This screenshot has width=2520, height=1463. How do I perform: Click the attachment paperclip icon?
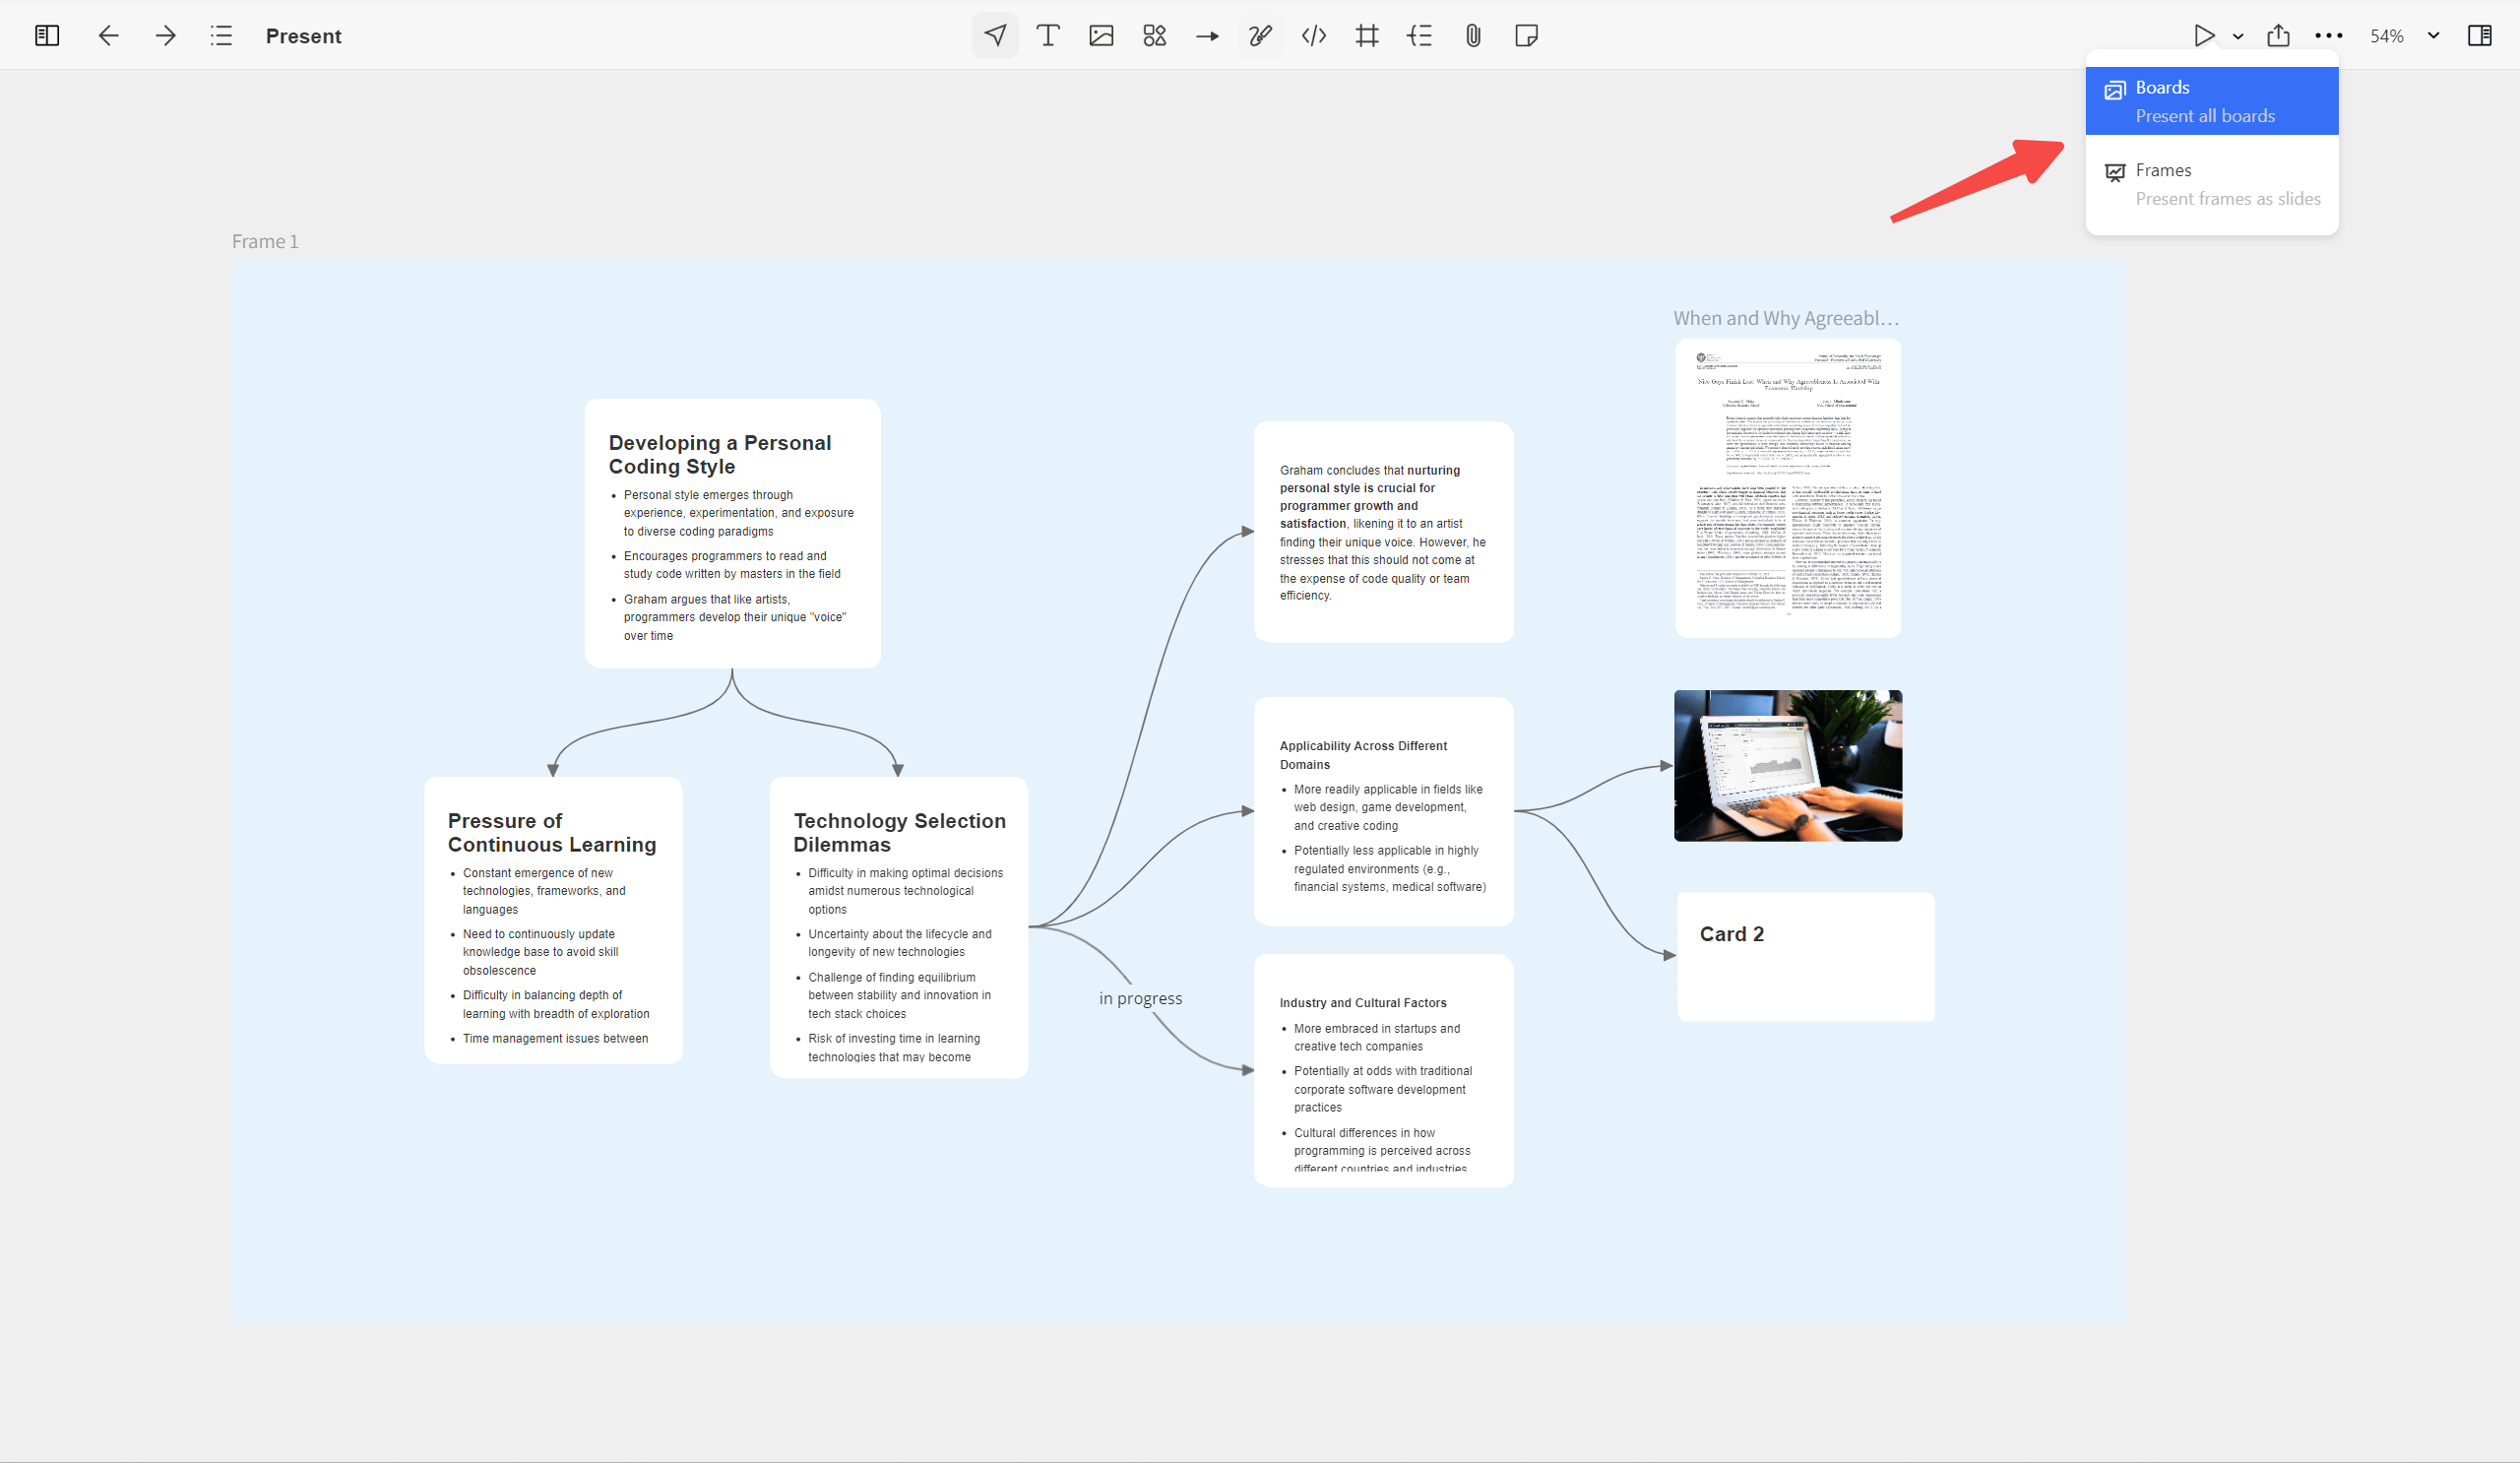point(1472,36)
